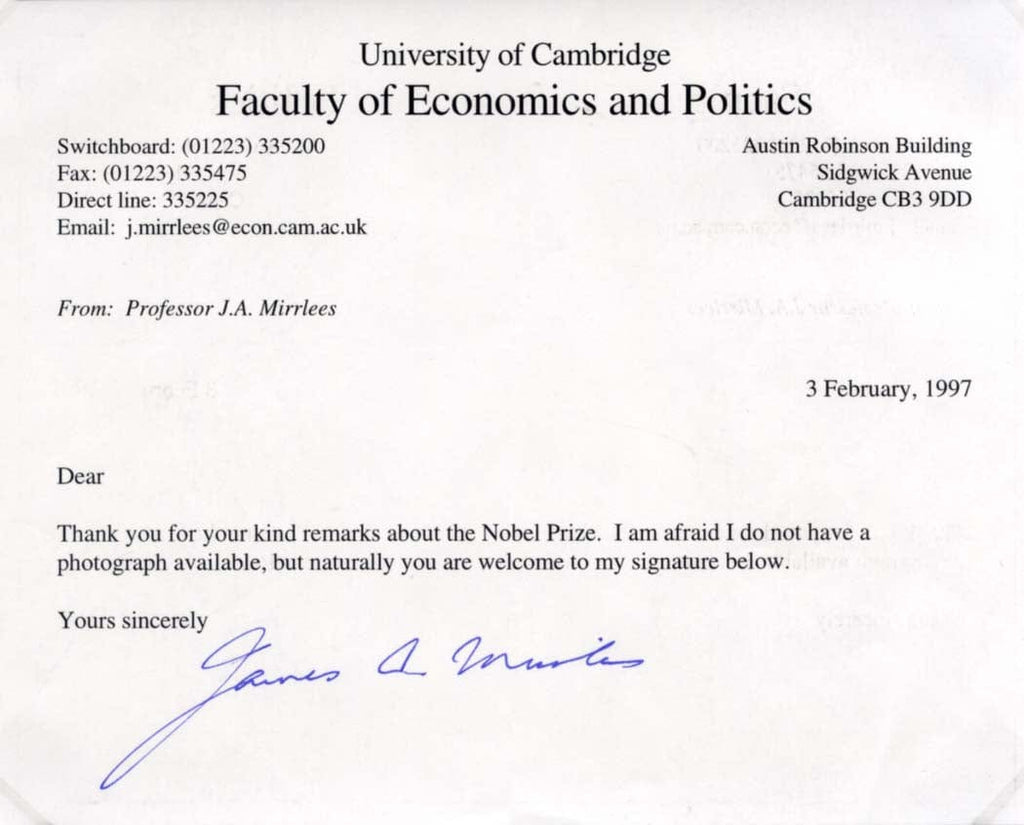Click the Sidgwick Avenue address line
The width and height of the screenshot is (1024, 825).
(893, 173)
